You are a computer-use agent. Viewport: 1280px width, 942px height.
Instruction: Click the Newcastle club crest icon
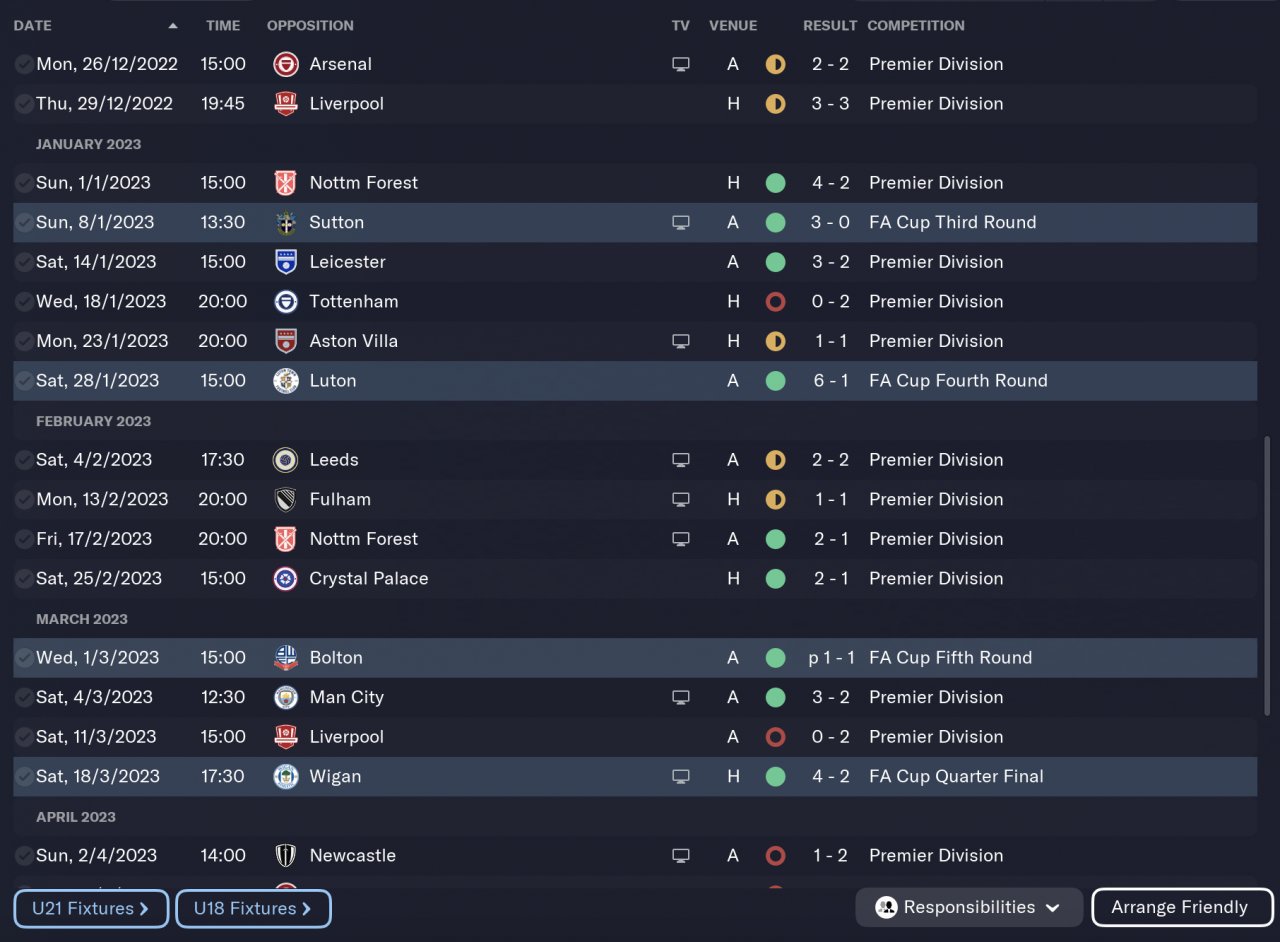286,856
